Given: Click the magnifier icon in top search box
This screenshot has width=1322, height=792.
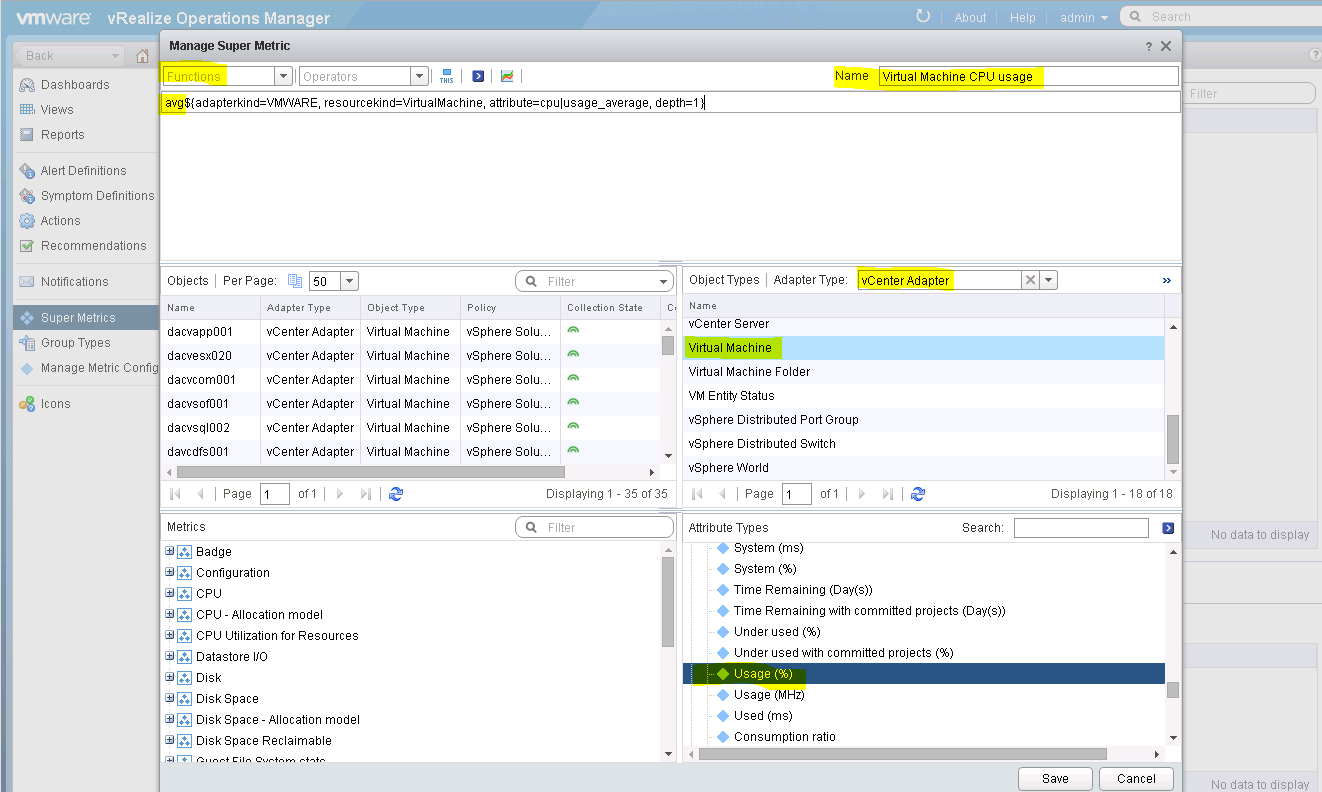Looking at the screenshot, I should 1137,17.
